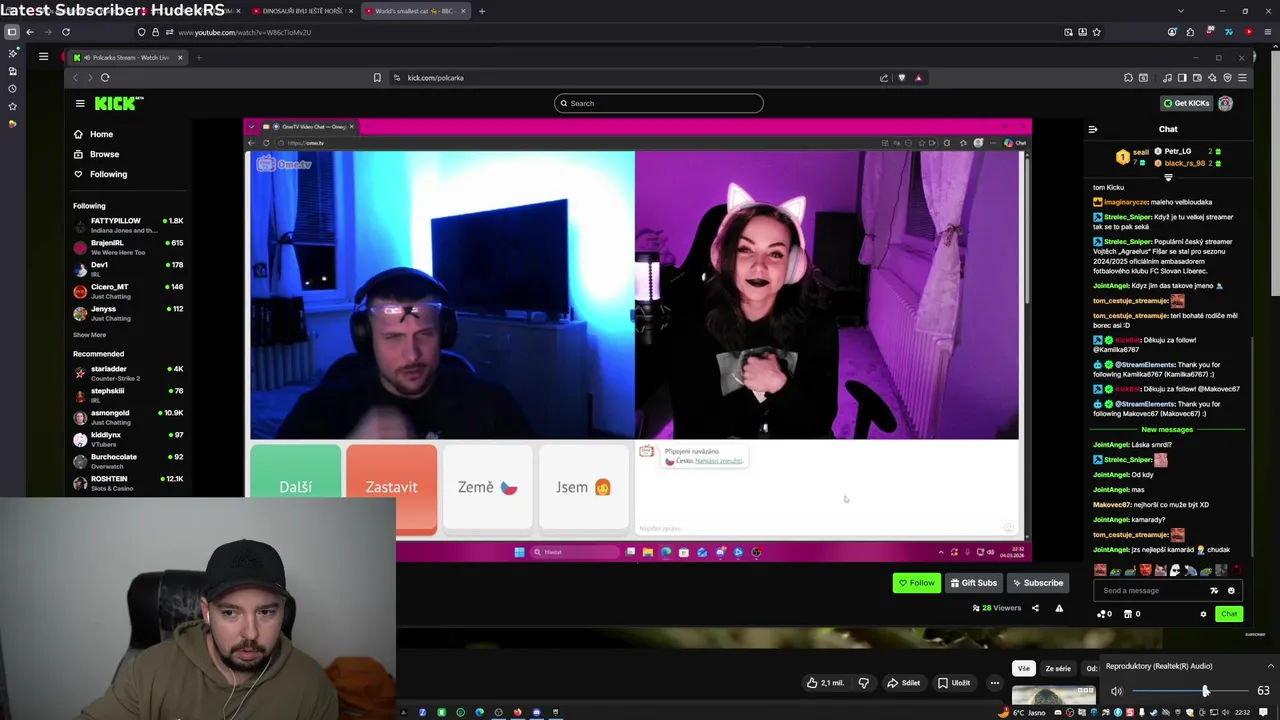
Task: Reload the kick.com page
Action: (x=105, y=77)
